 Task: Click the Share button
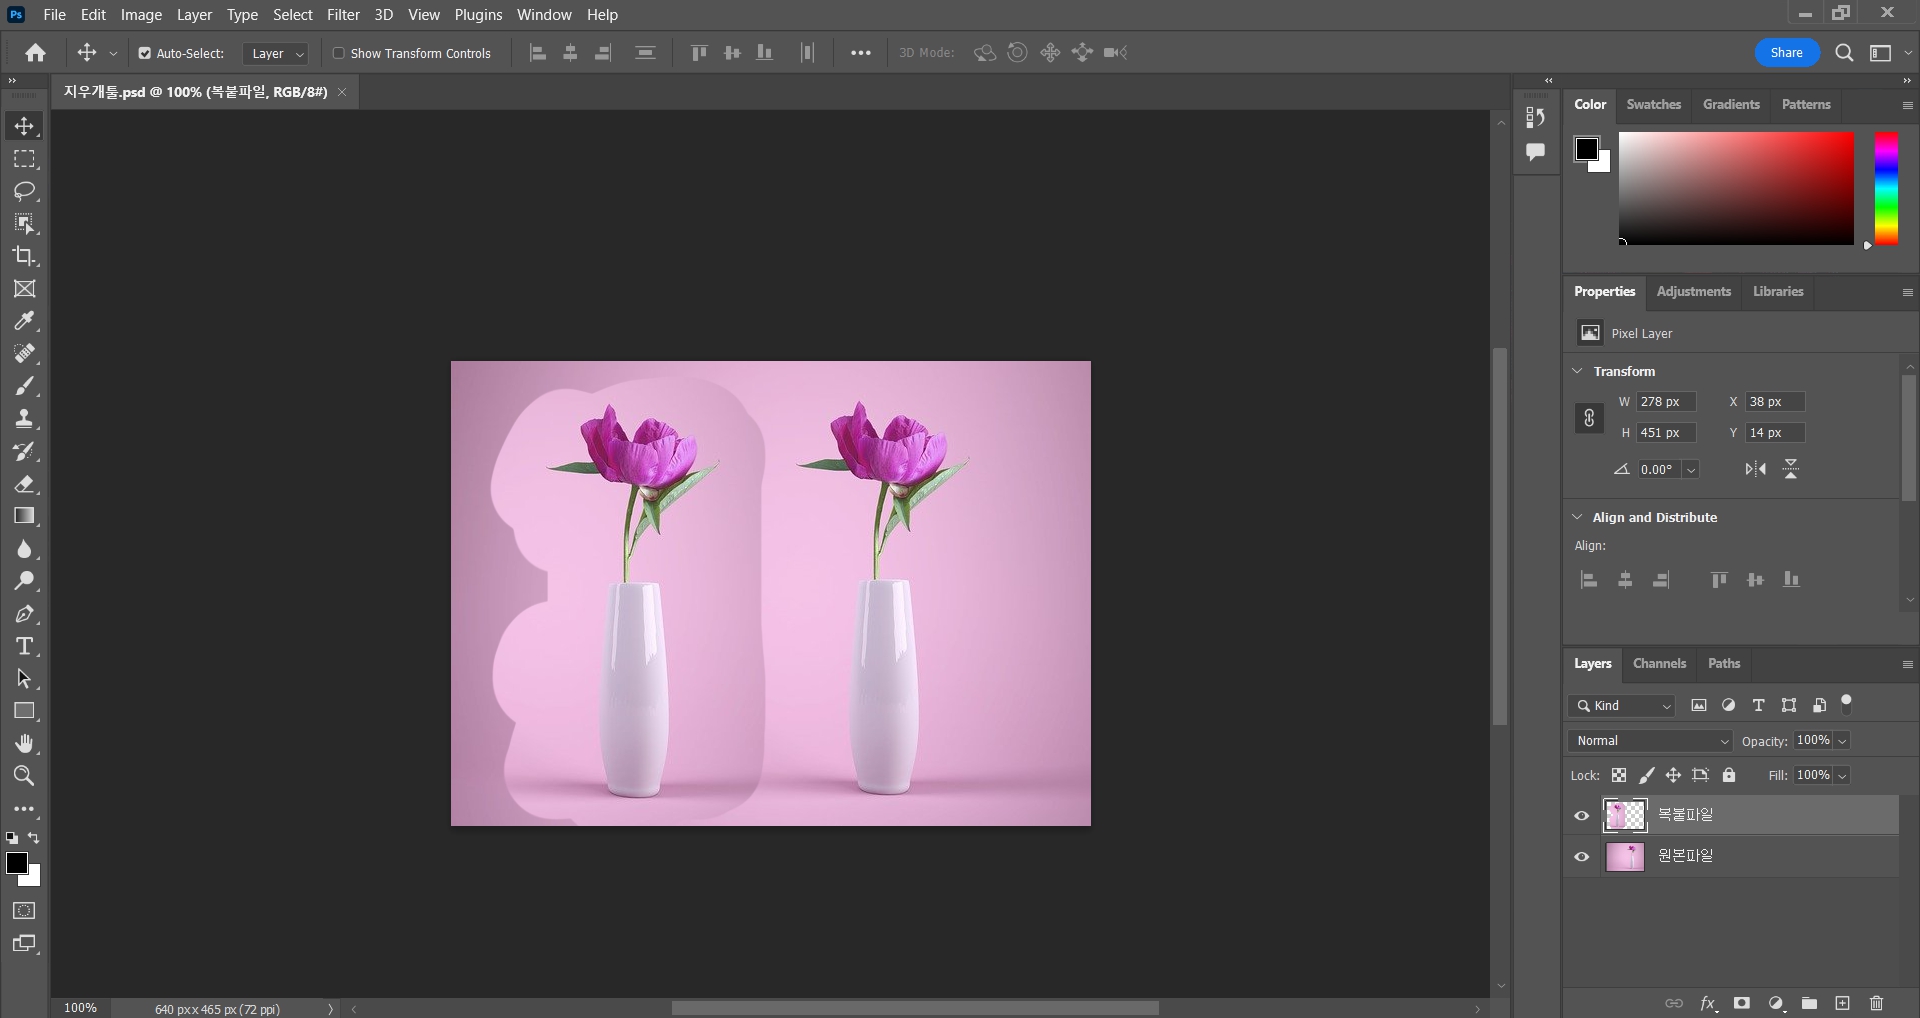point(1786,53)
